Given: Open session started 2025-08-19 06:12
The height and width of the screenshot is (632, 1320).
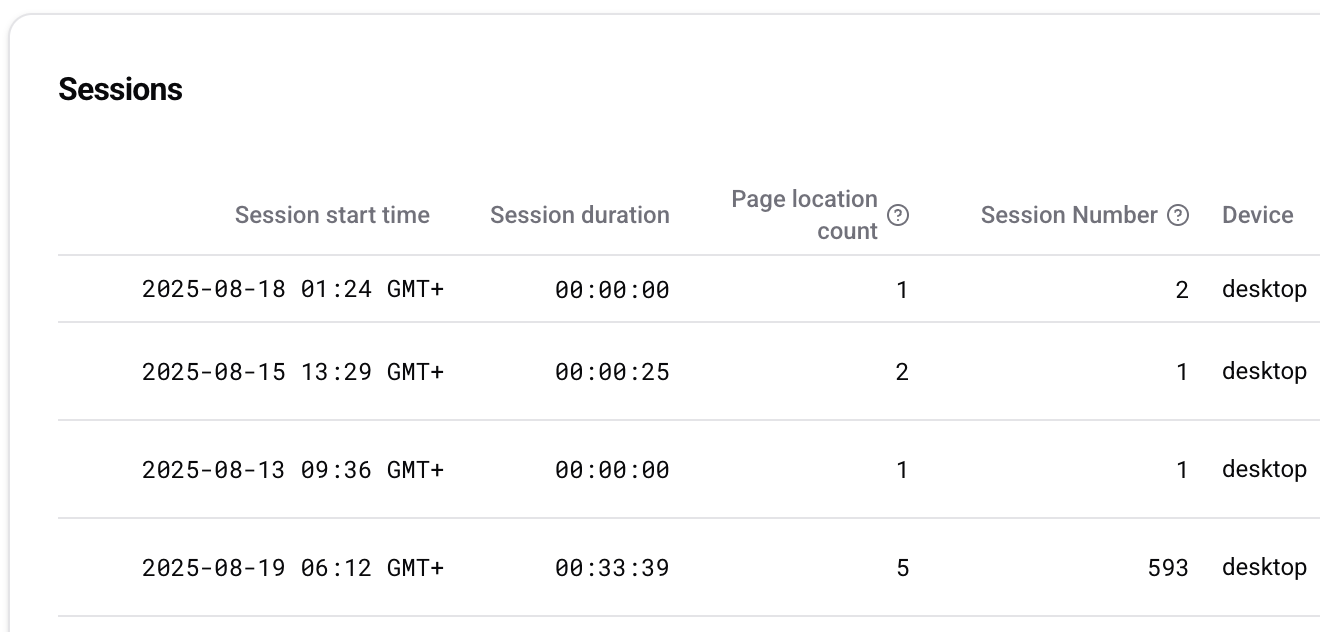Looking at the screenshot, I should pos(292,568).
